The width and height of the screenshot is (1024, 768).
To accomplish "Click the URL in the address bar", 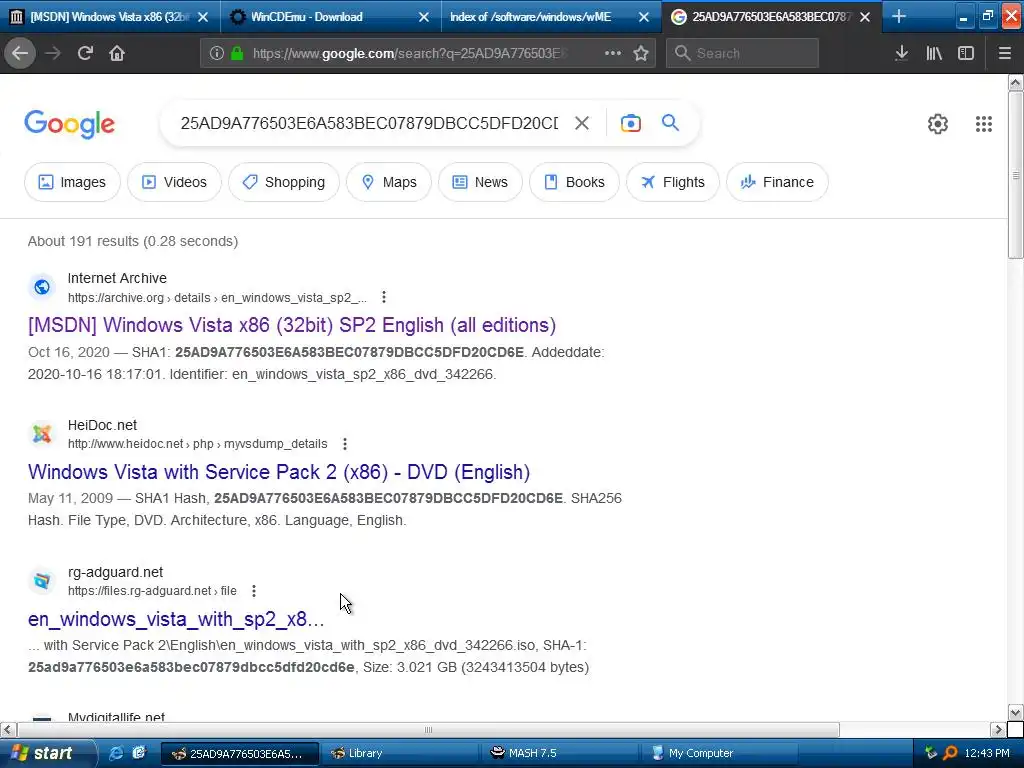I will click(409, 53).
